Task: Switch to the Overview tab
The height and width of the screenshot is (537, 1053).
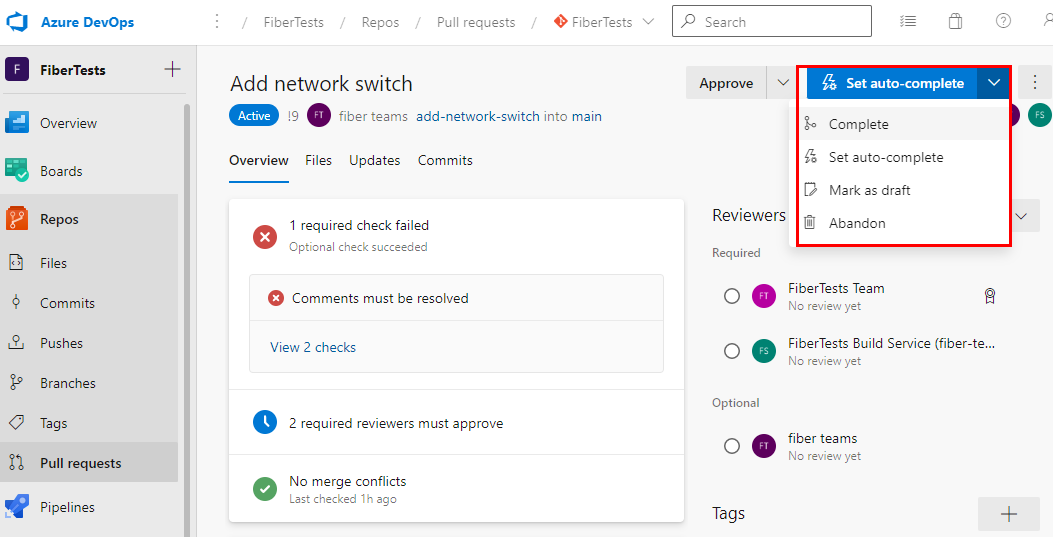Action: (x=259, y=160)
